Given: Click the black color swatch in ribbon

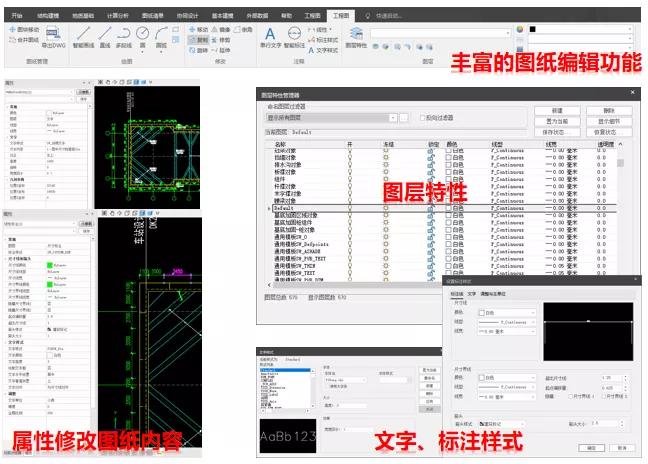Looking at the screenshot, I should 532,29.
